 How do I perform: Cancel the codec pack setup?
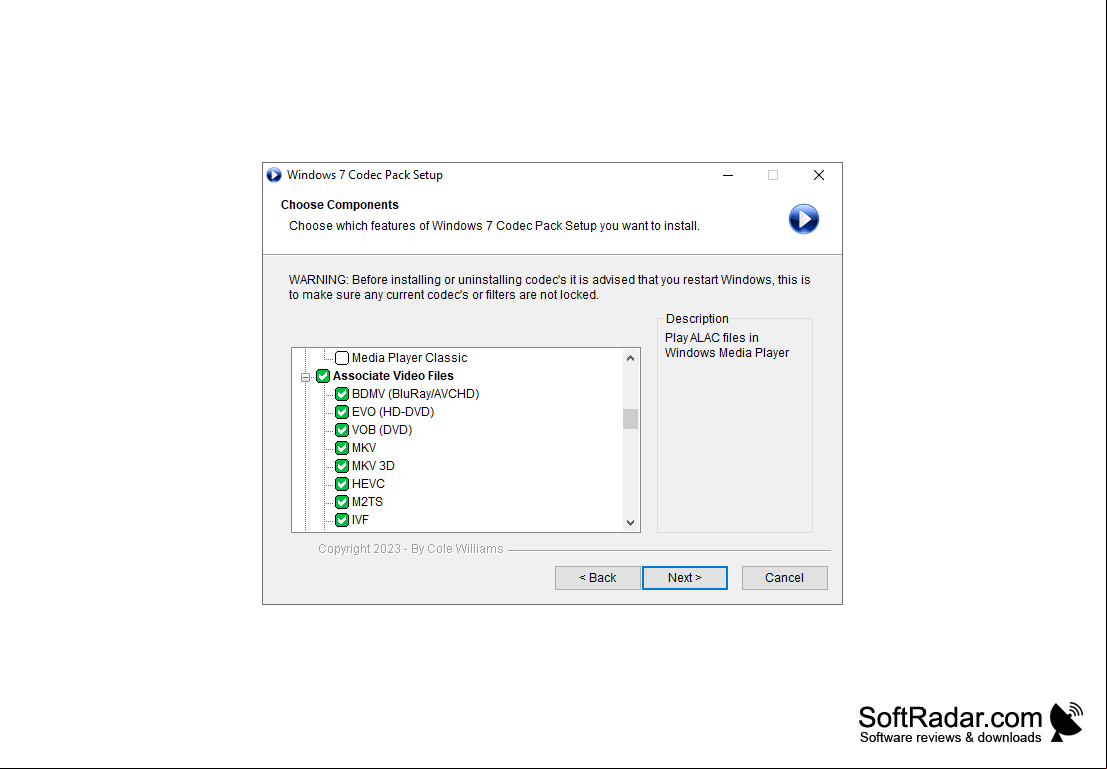pos(784,578)
